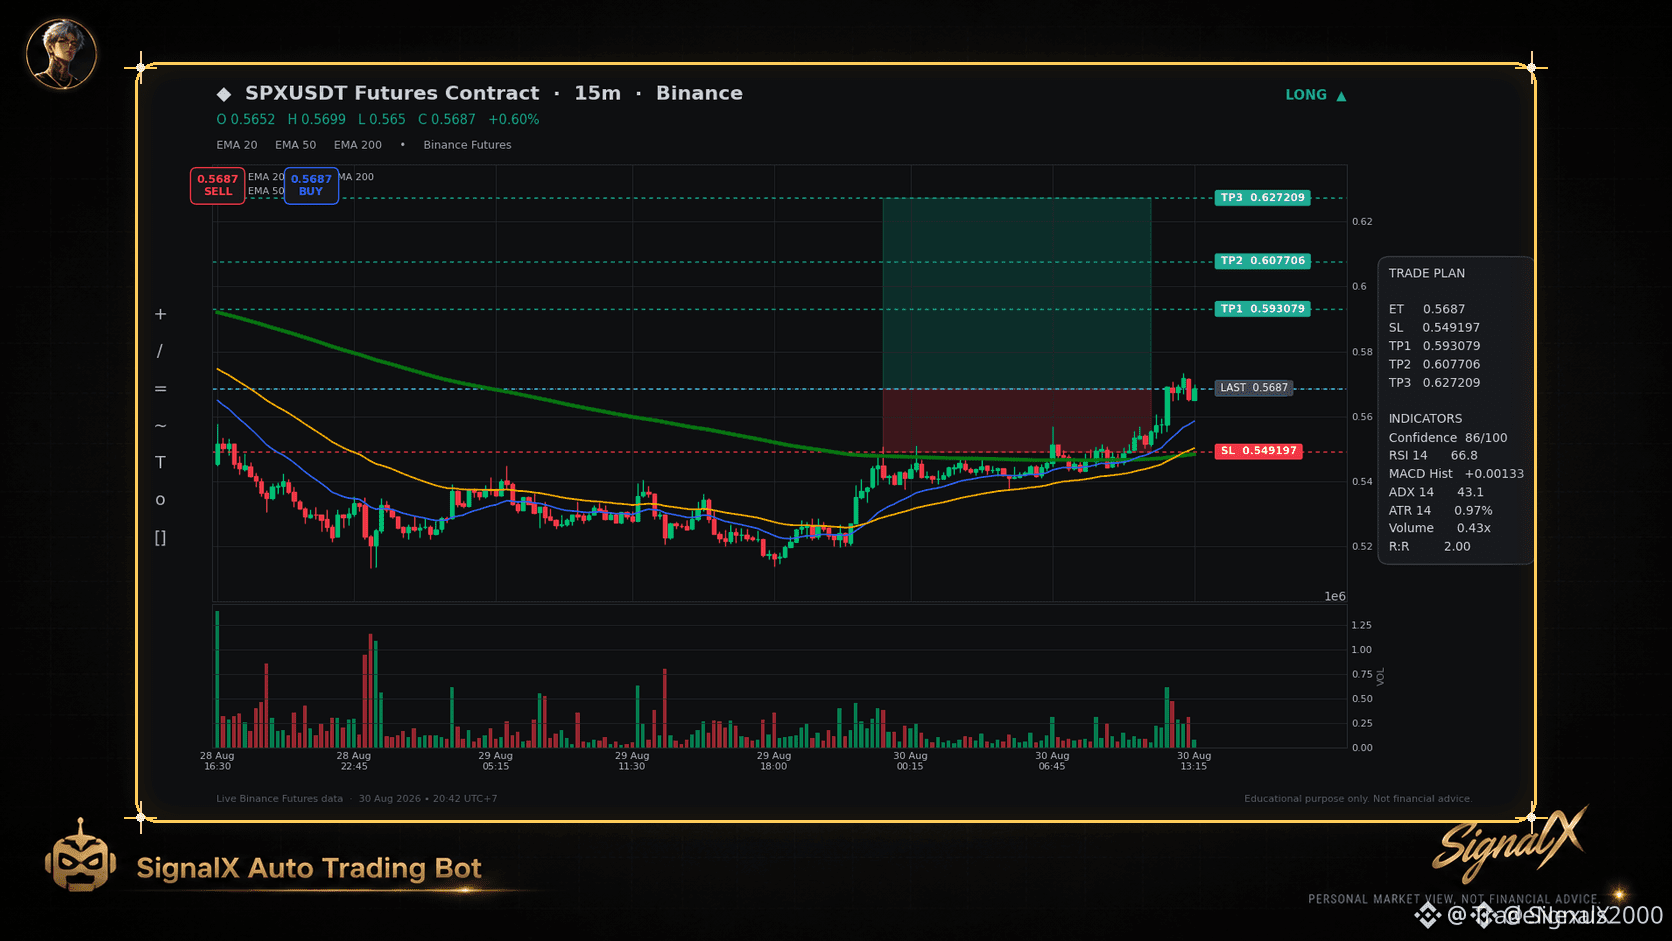1672x941 pixels.
Task: Click the R:R 2.00 row
Action: [1430, 546]
